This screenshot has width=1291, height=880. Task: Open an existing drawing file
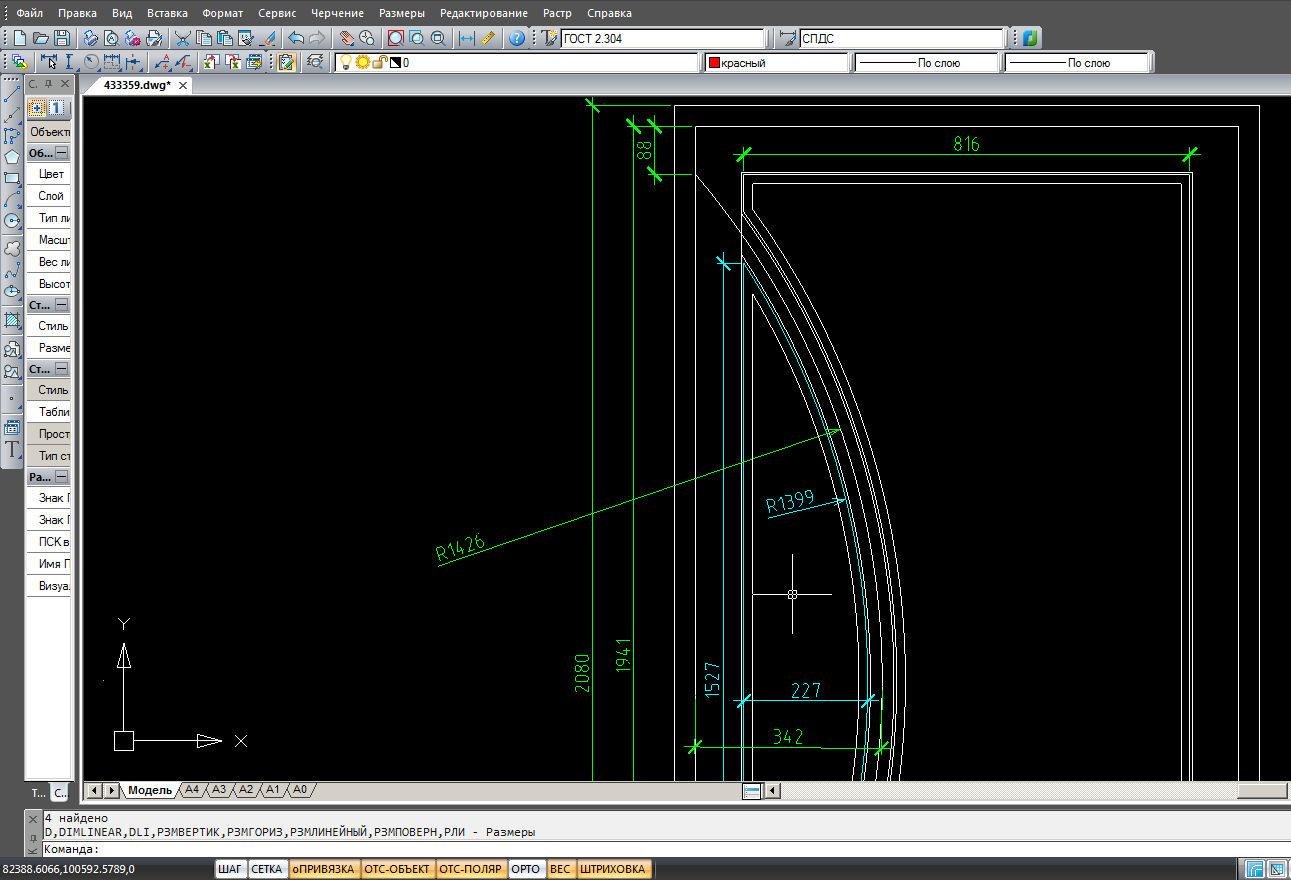pos(41,38)
